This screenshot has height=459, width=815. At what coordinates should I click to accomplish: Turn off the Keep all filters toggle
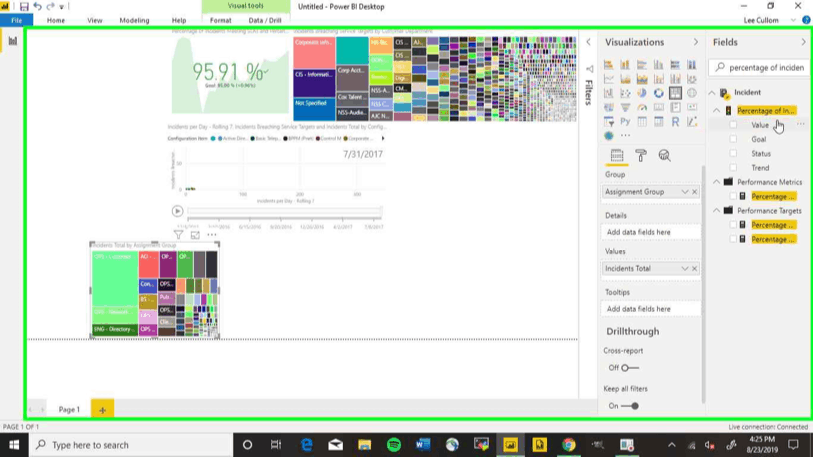629,406
